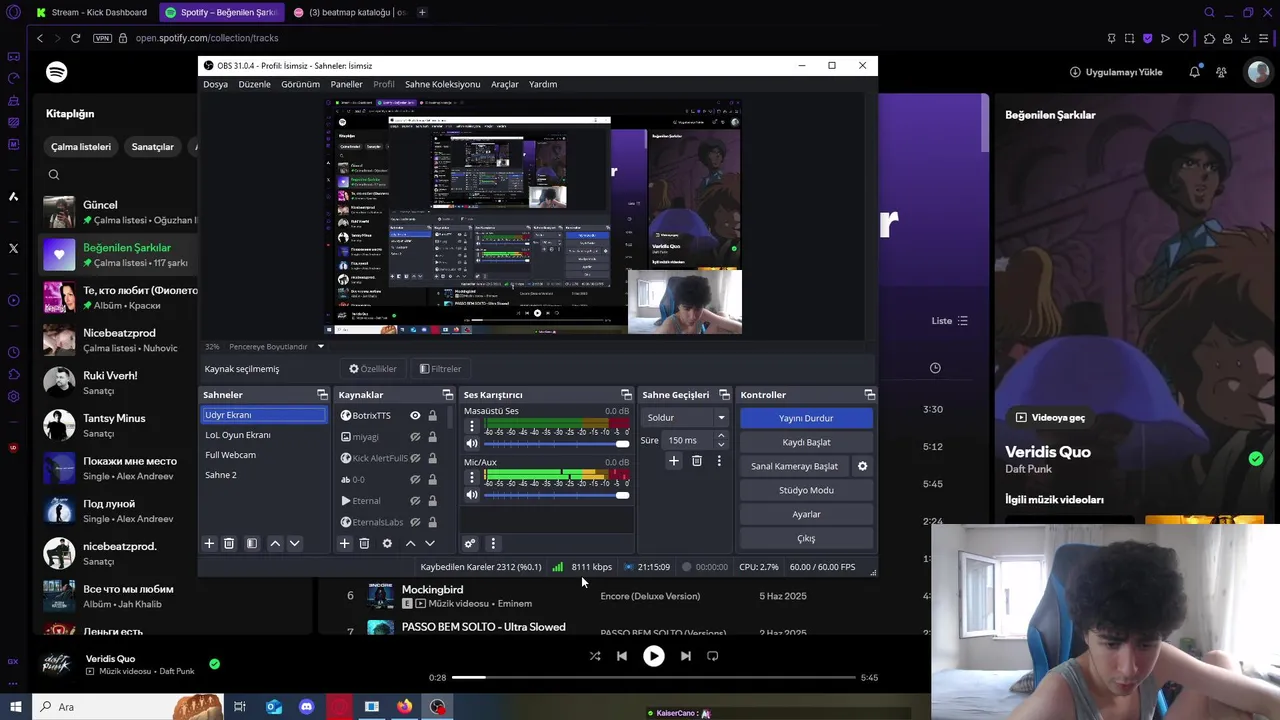Image resolution: width=1280 pixels, height=720 pixels.
Task: Open Masaüstü Ses three-dot options menu
Action: click(x=472, y=427)
